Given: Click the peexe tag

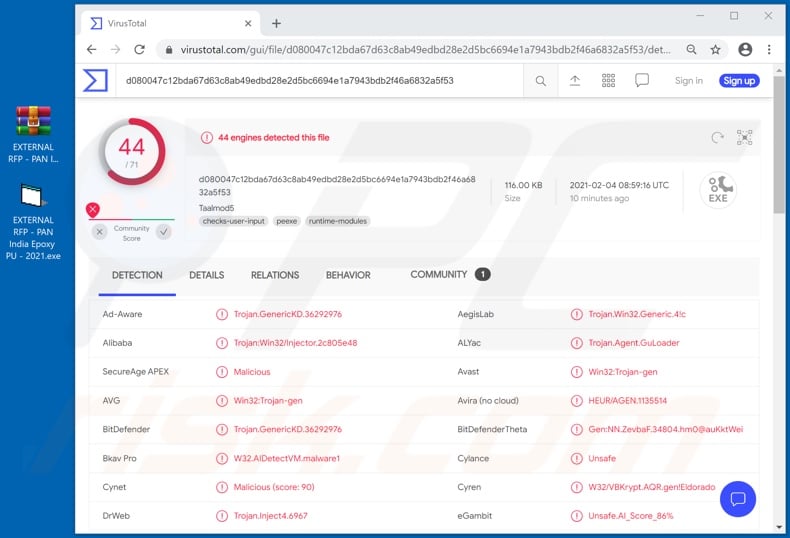Looking at the screenshot, I should pyautogui.click(x=287, y=221).
